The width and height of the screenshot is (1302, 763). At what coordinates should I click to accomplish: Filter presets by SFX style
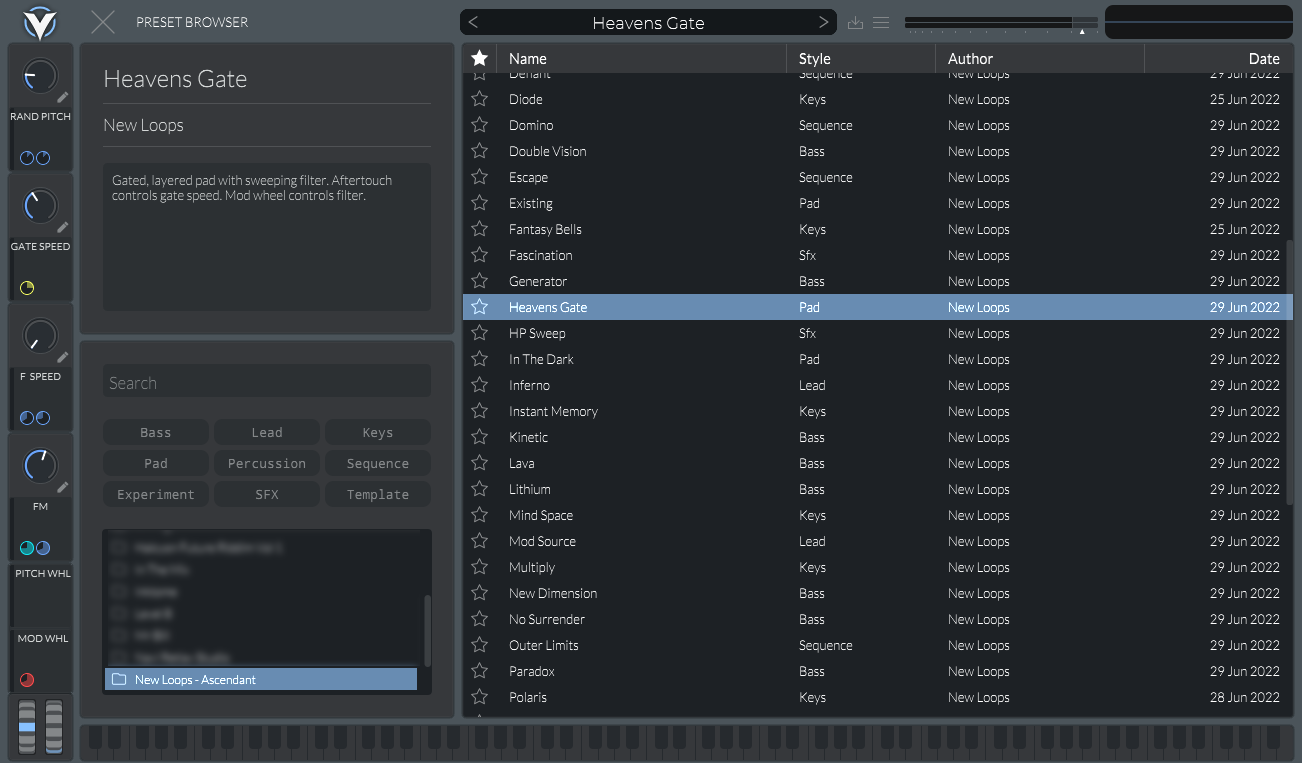click(x=267, y=495)
